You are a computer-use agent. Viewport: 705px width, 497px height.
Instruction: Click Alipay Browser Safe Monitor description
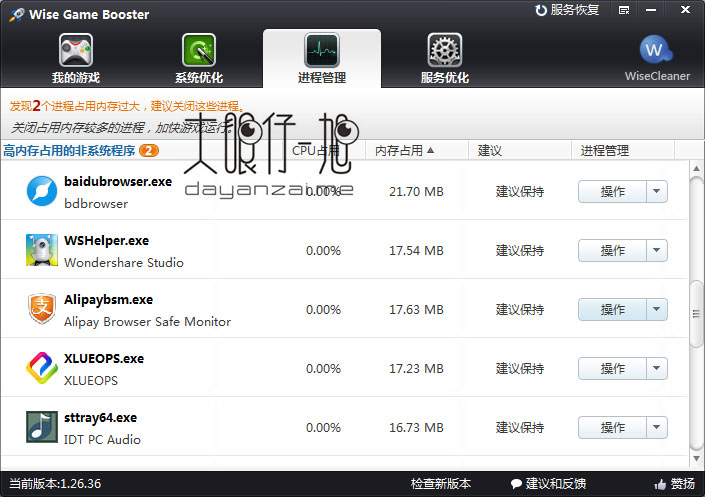pos(147,322)
